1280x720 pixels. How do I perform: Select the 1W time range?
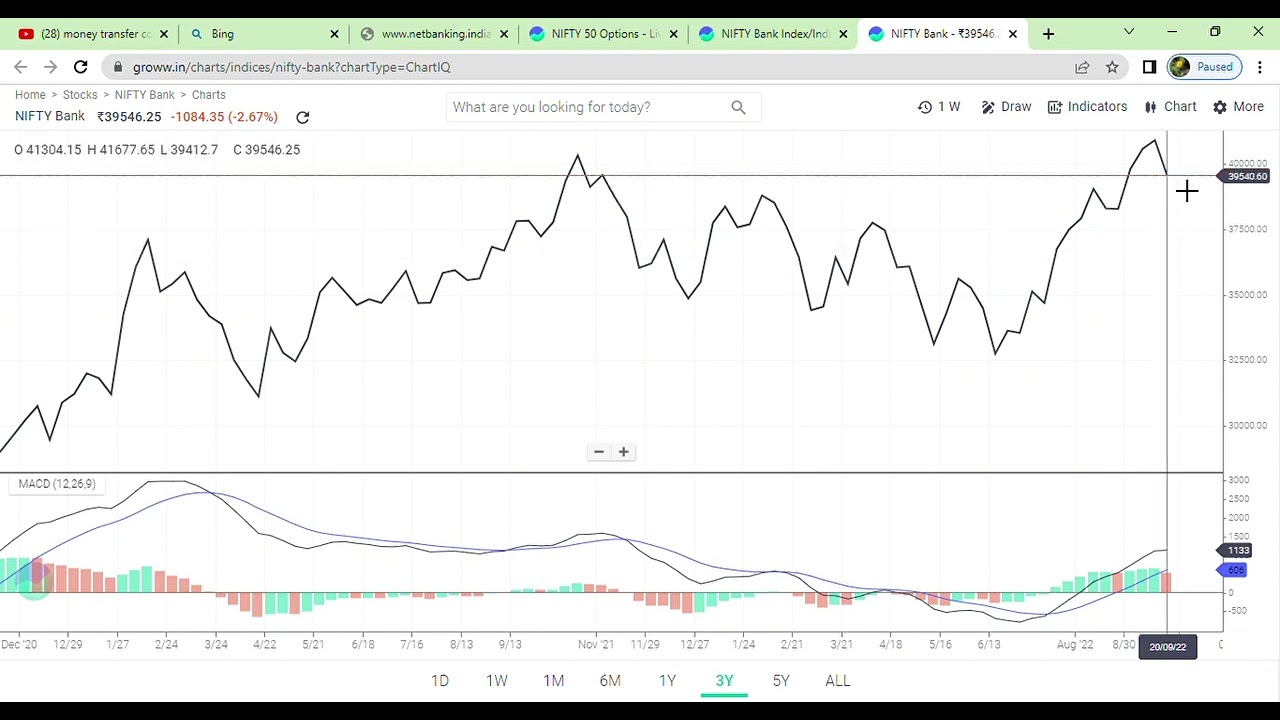(x=497, y=681)
